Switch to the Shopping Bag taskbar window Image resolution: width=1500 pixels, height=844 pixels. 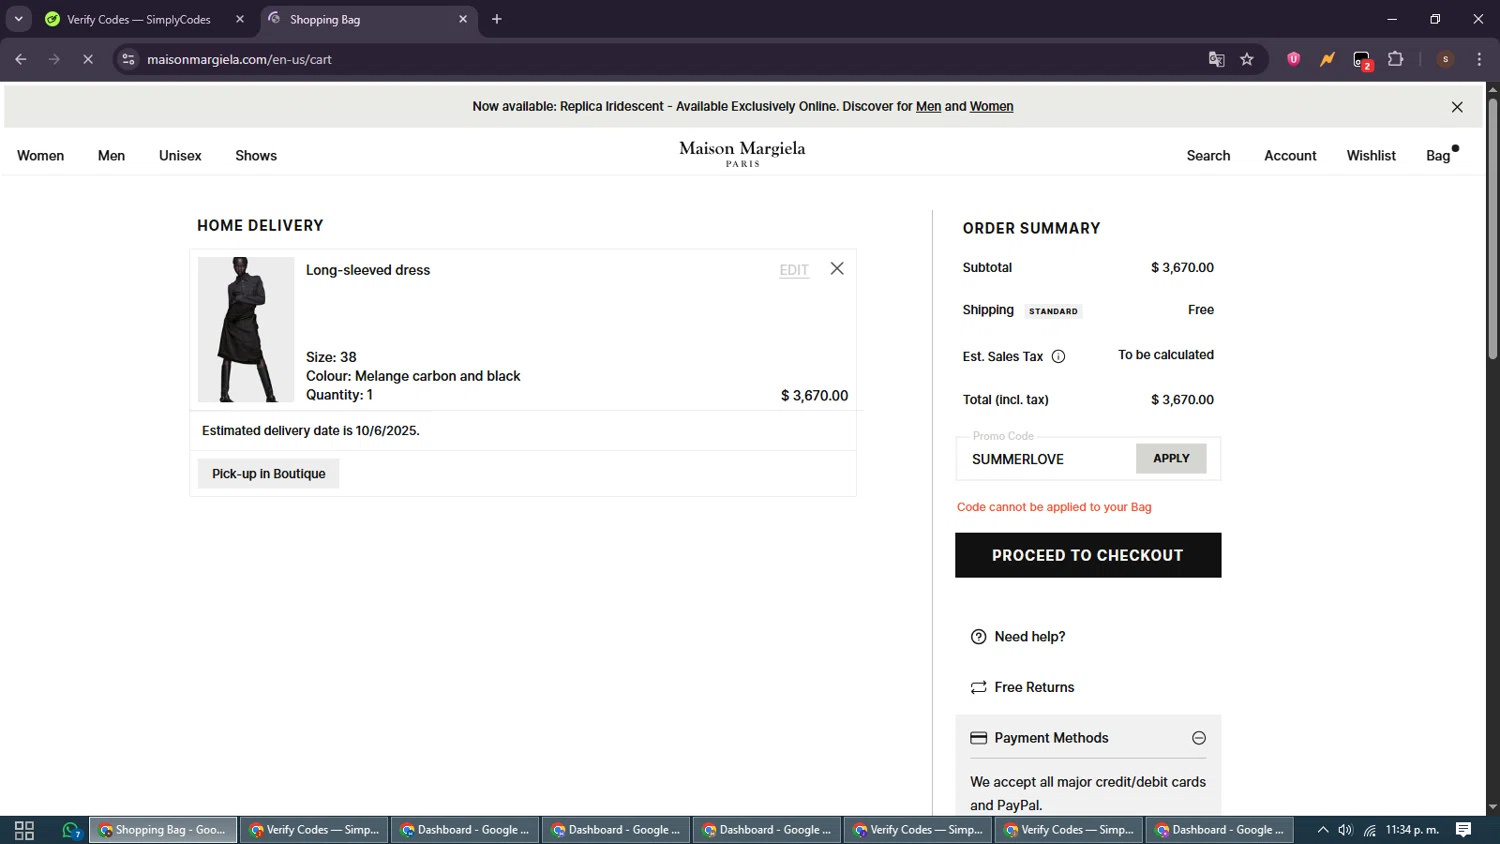163,830
